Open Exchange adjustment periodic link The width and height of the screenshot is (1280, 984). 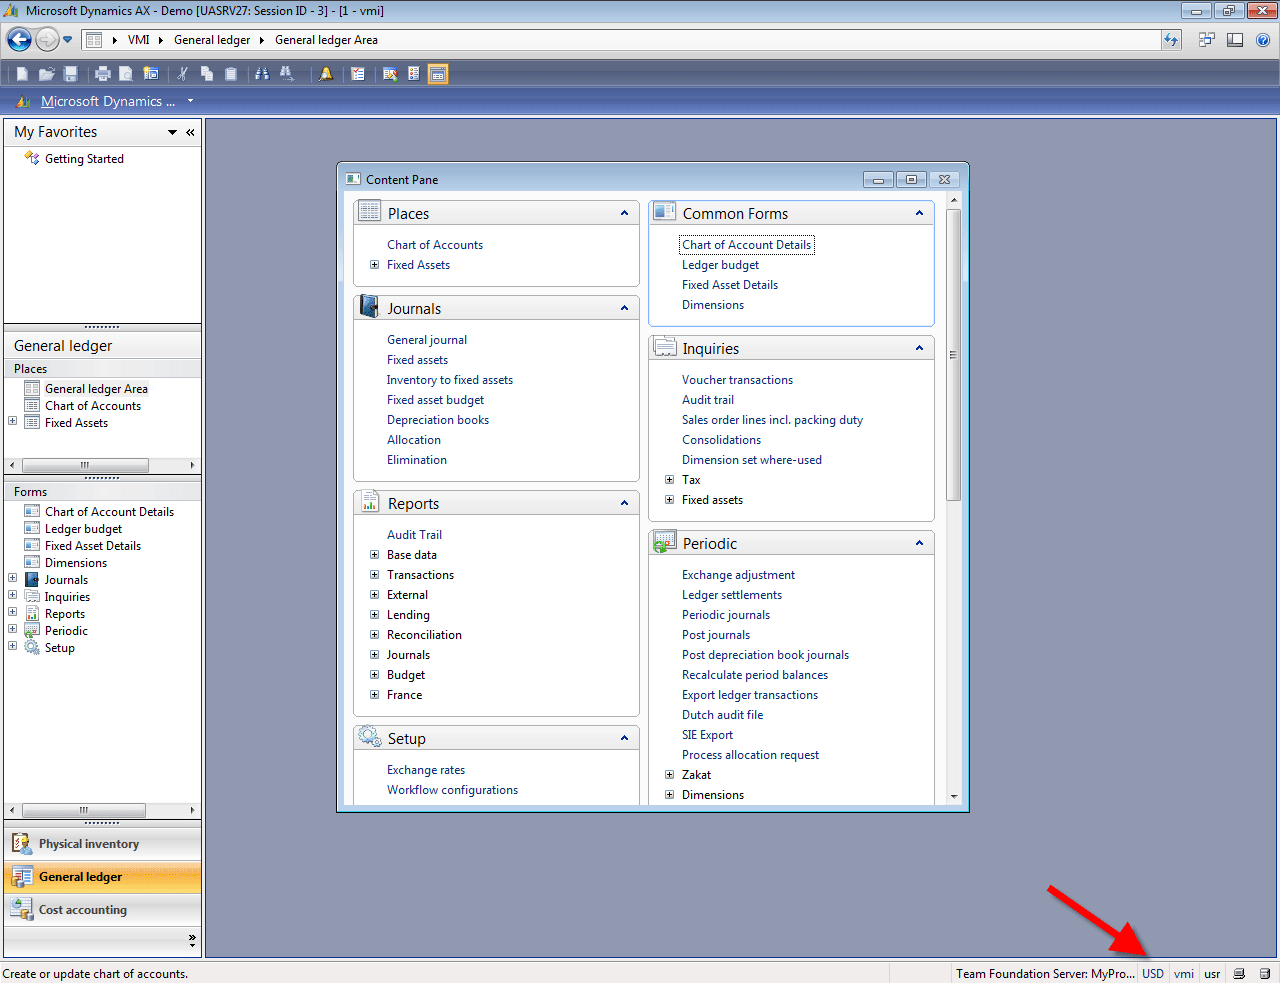coord(738,575)
